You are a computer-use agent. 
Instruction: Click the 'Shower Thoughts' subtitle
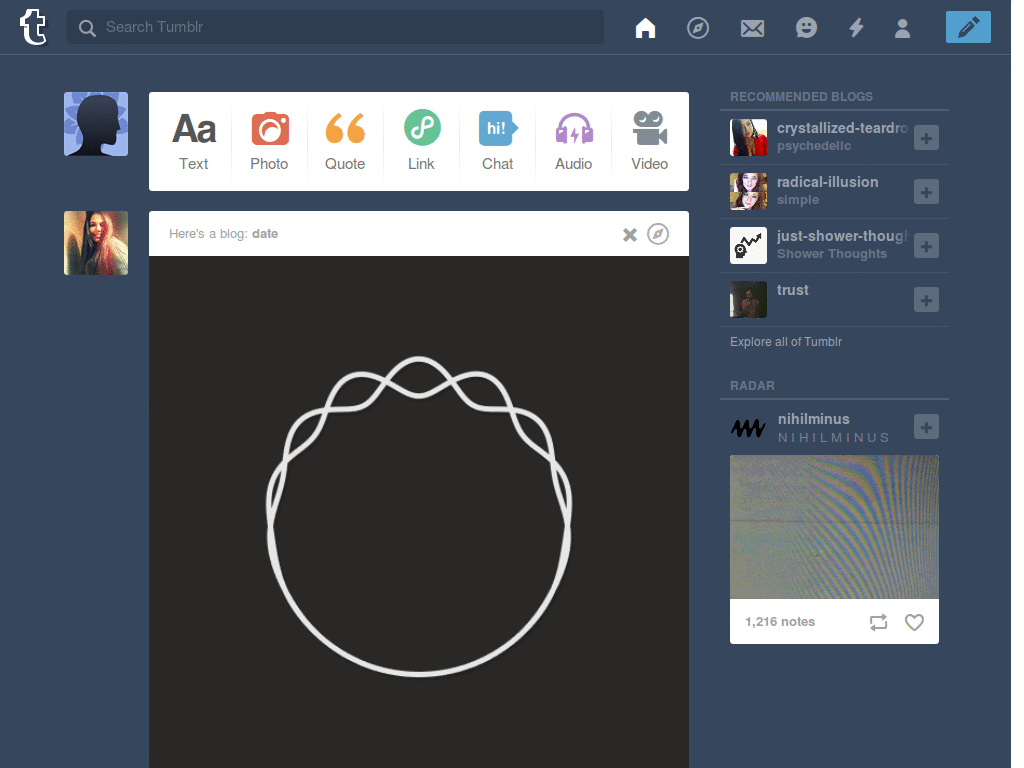click(x=832, y=253)
